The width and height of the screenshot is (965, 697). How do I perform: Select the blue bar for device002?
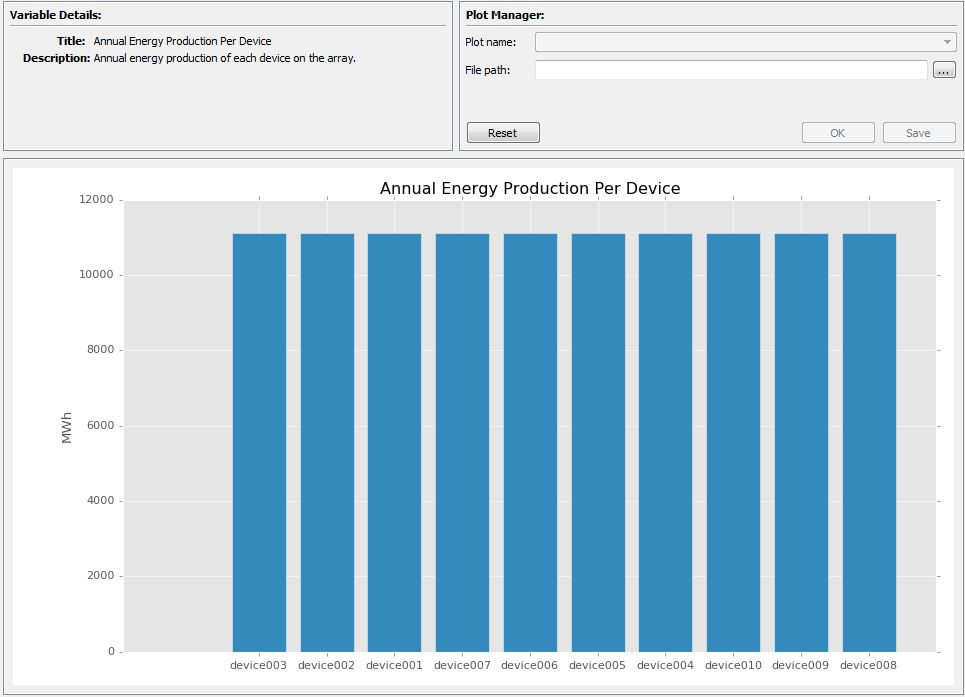coord(327,442)
